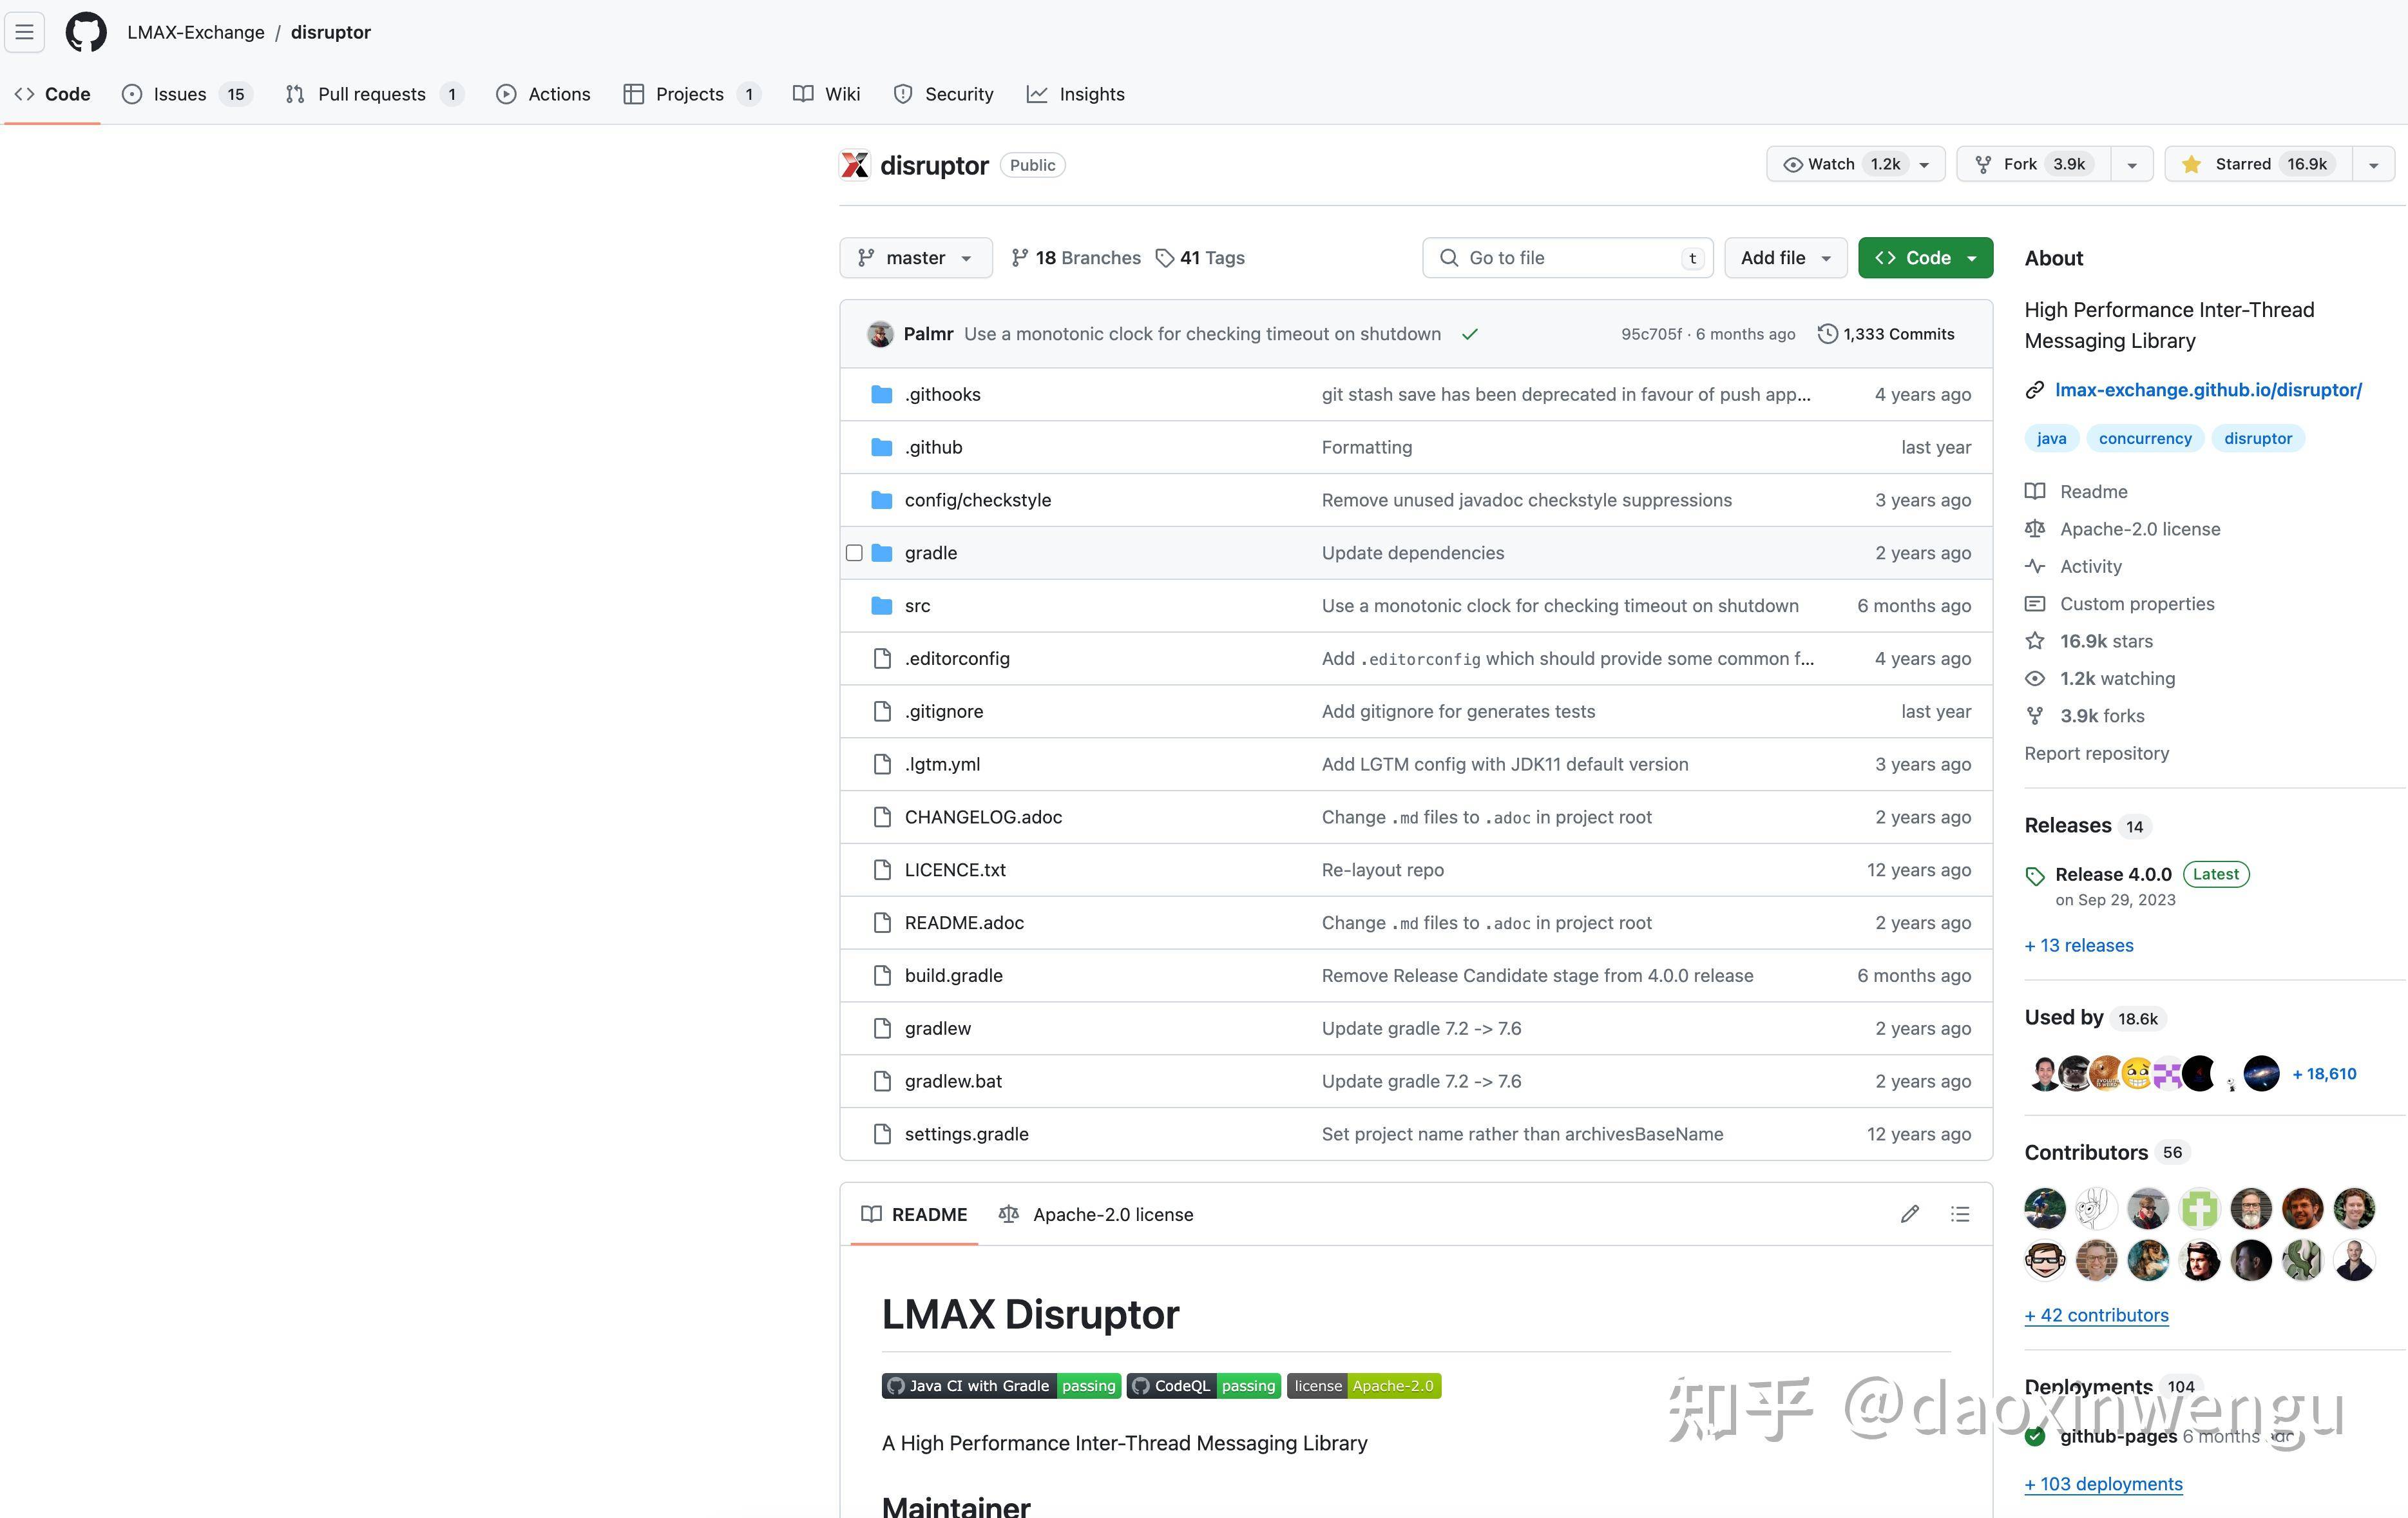The image size is (2408, 1518).
Task: Open the Wiki tab
Action: coord(827,94)
